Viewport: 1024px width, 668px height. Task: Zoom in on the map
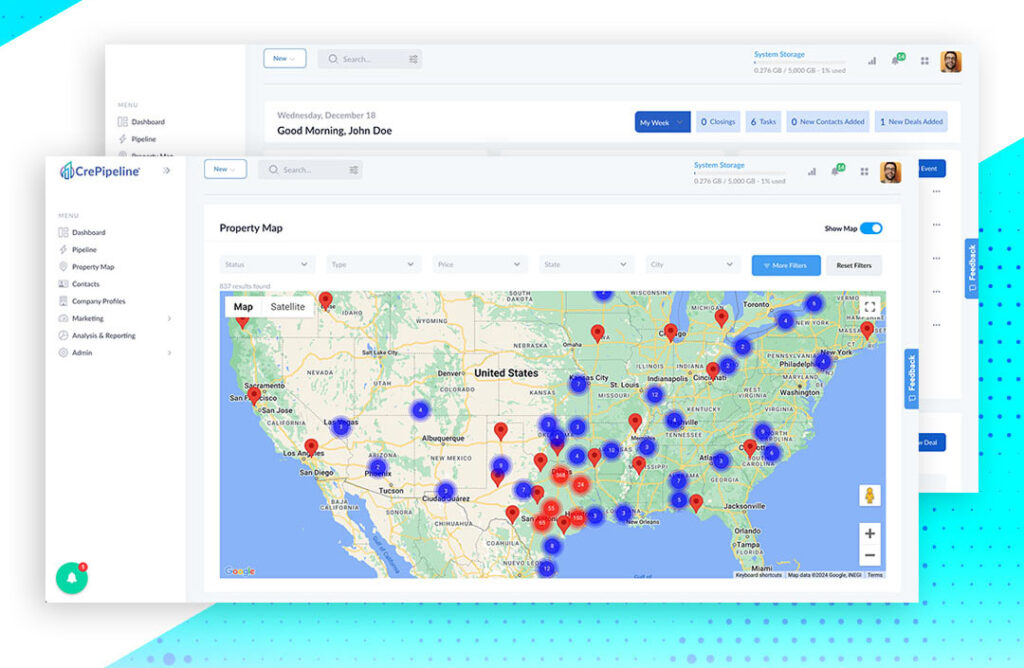pyautogui.click(x=869, y=533)
